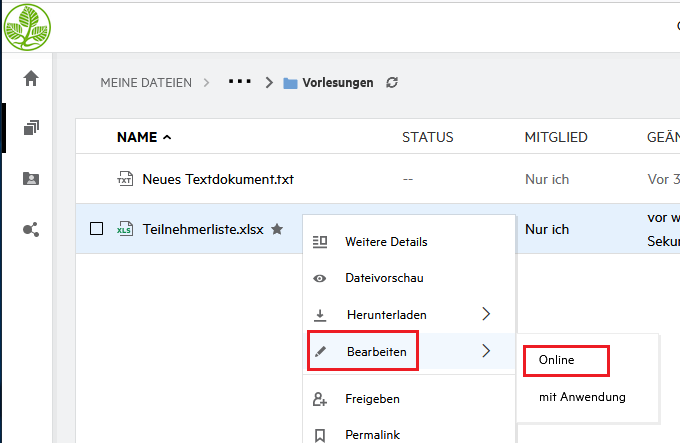This screenshot has width=680, height=443.
Task: Open Neues Textdokument.txt file row
Action: coord(218,179)
